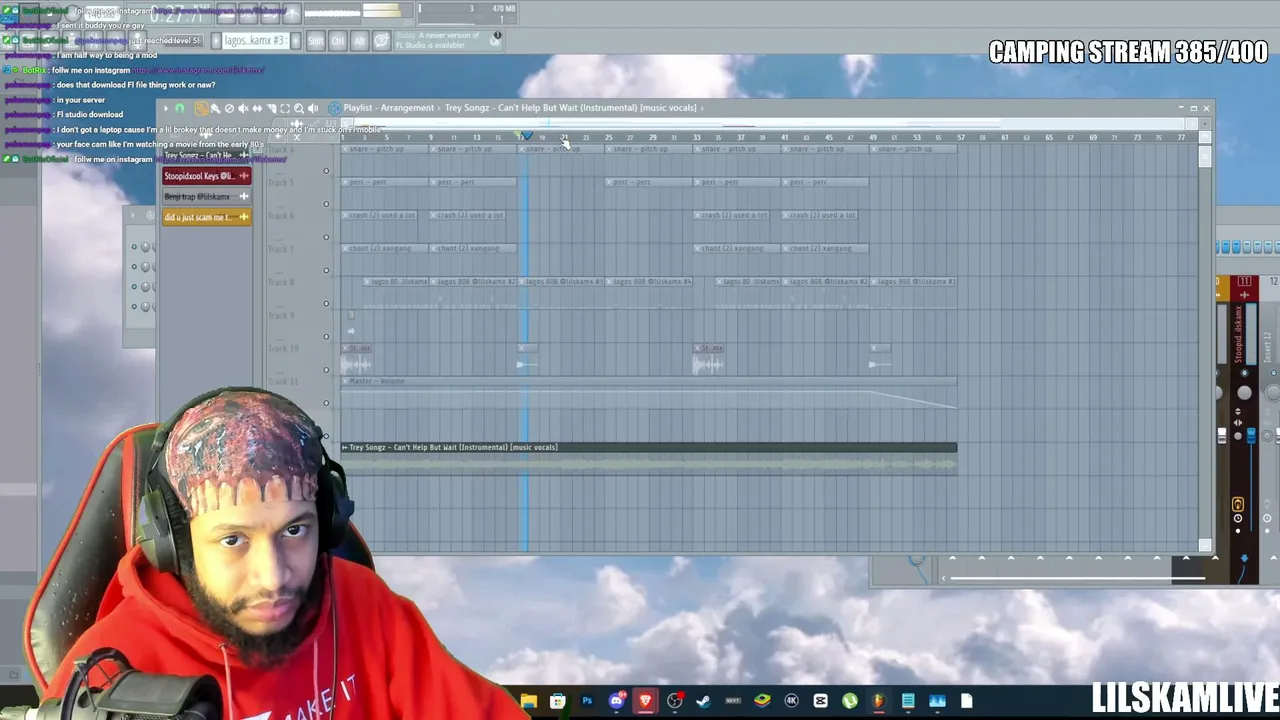Toggle the snap magnet in playlist toolbar
This screenshot has width=1280, height=720.
pyautogui.click(x=180, y=108)
